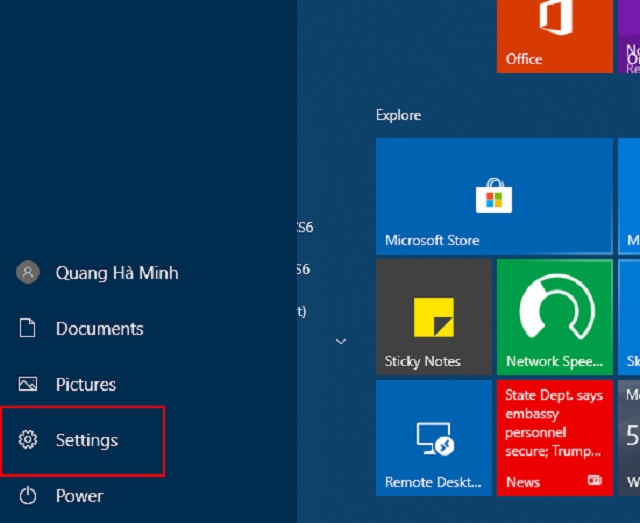The image size is (640, 523).
Task: Click the user avatar icon
Action: point(28,272)
